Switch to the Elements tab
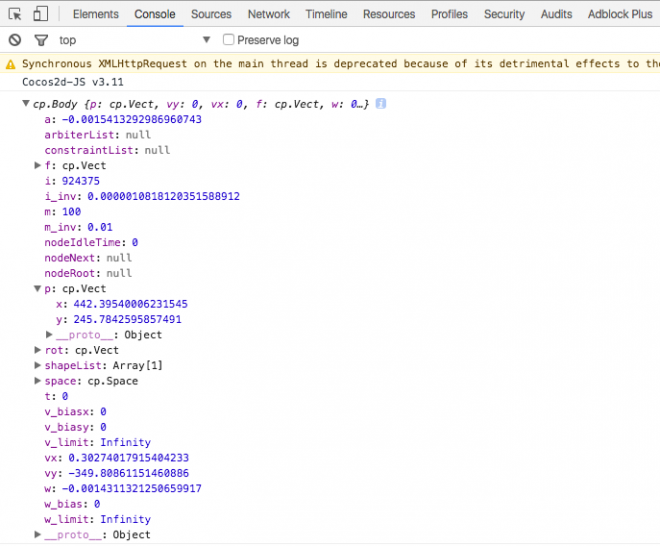The image size is (660, 546). [95, 14]
